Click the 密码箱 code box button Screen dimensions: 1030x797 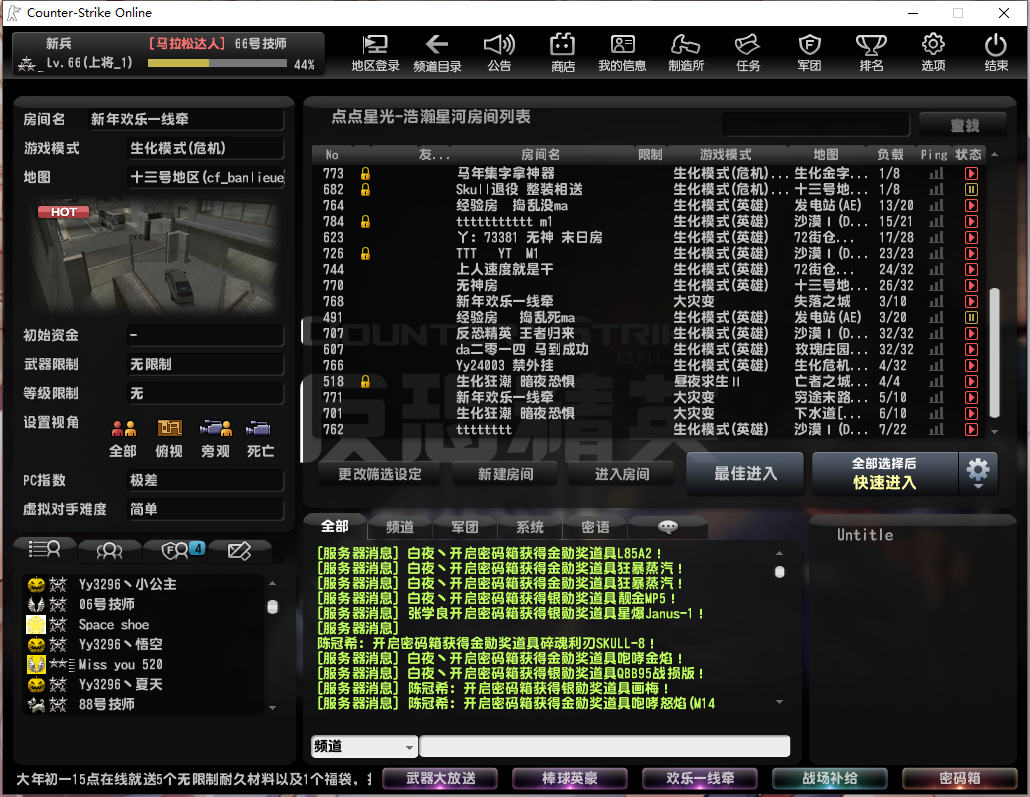tap(960, 779)
